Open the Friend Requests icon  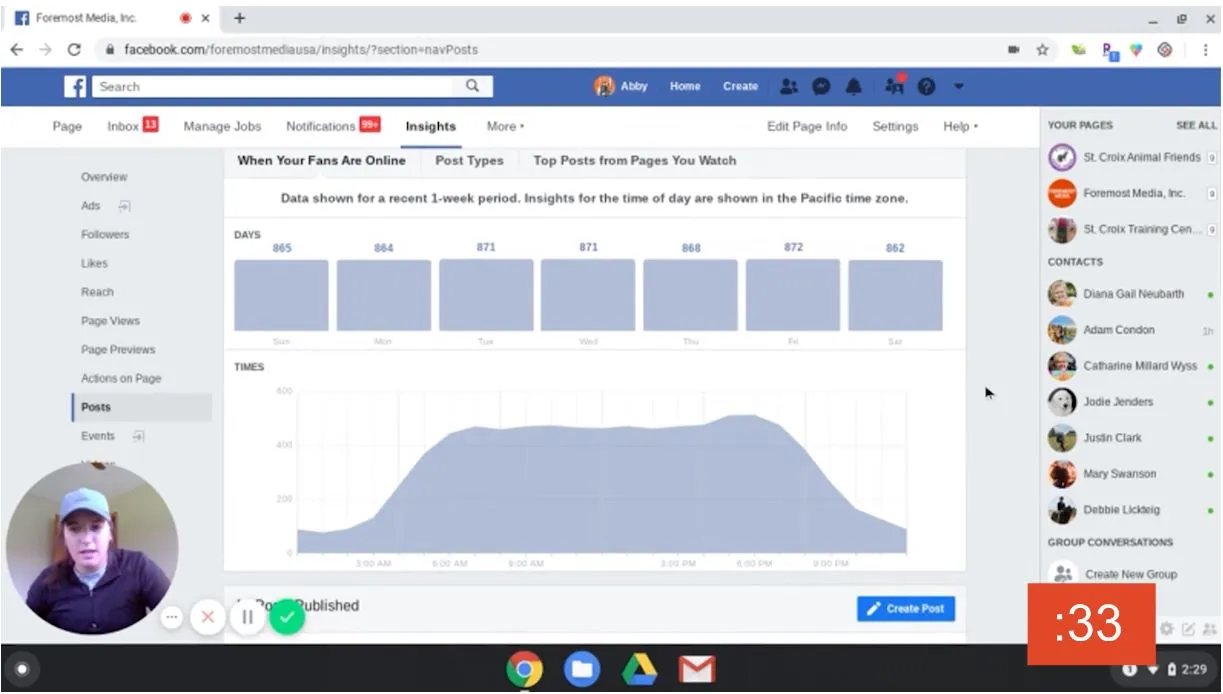pos(788,86)
